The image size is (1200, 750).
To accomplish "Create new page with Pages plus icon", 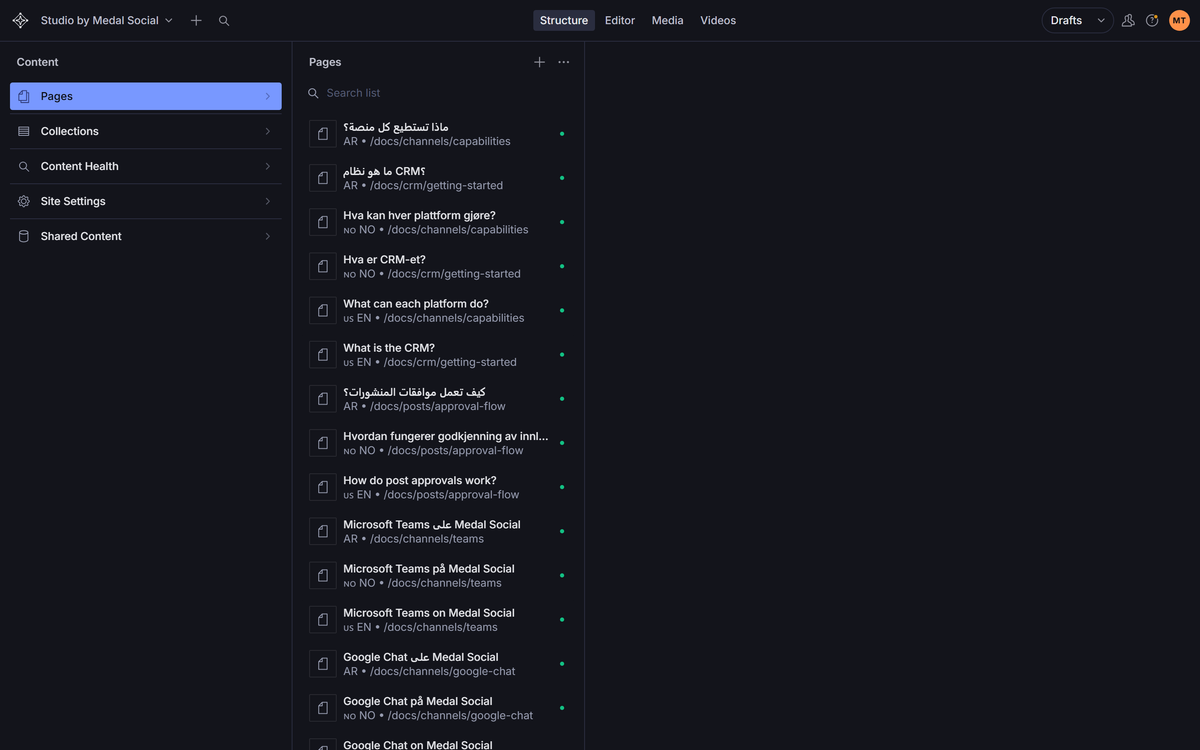I will point(539,62).
